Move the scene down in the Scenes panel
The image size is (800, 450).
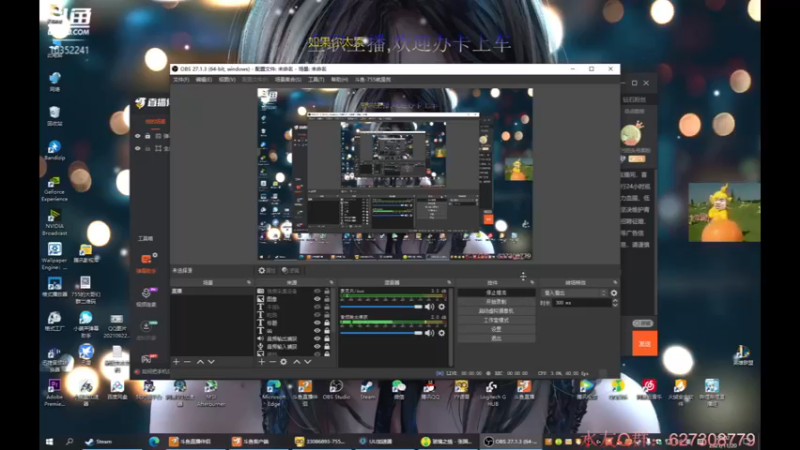point(211,362)
